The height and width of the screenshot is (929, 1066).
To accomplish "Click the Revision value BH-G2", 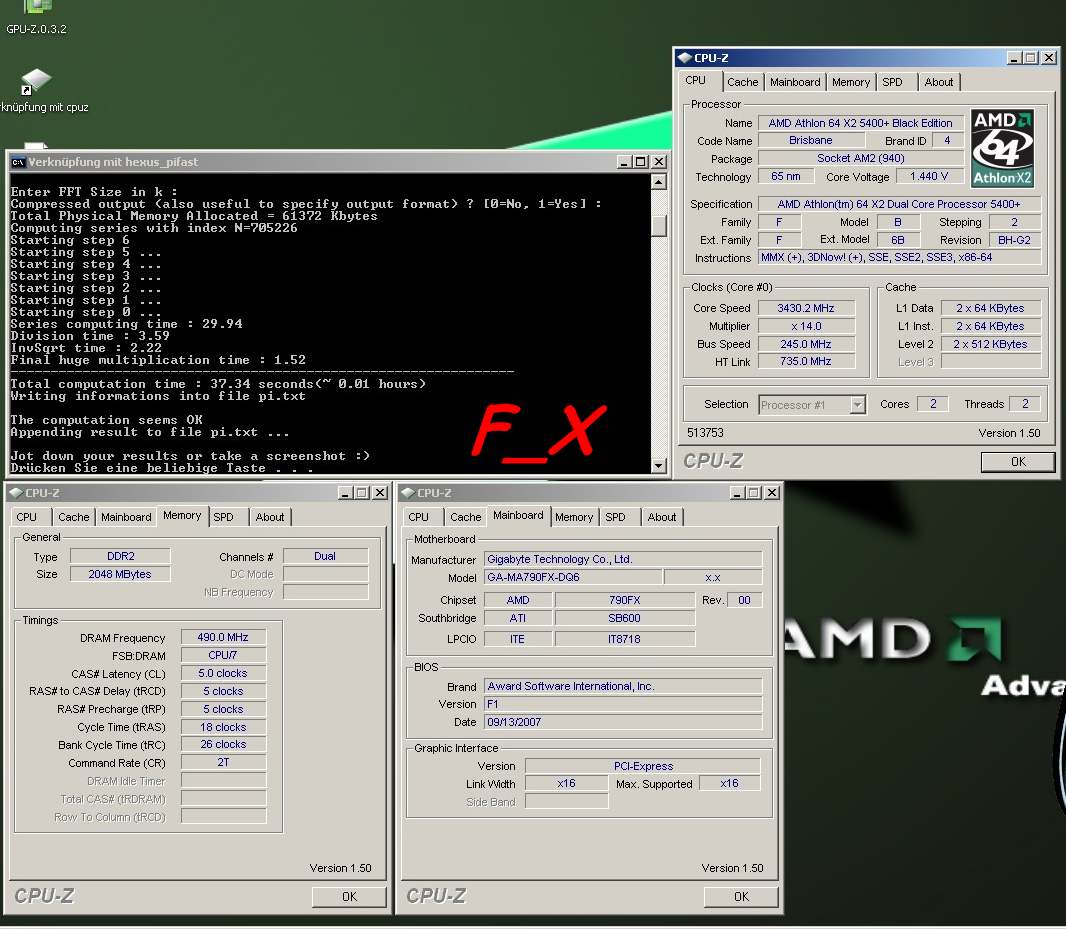I will coord(1014,240).
